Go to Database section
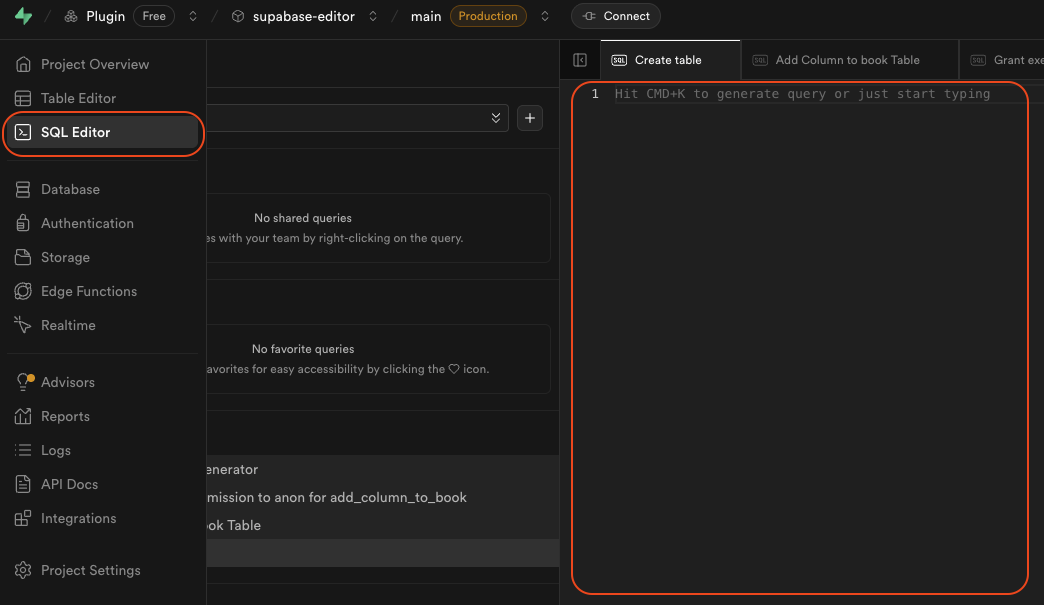Screen dimensions: 1044x605 point(70,189)
